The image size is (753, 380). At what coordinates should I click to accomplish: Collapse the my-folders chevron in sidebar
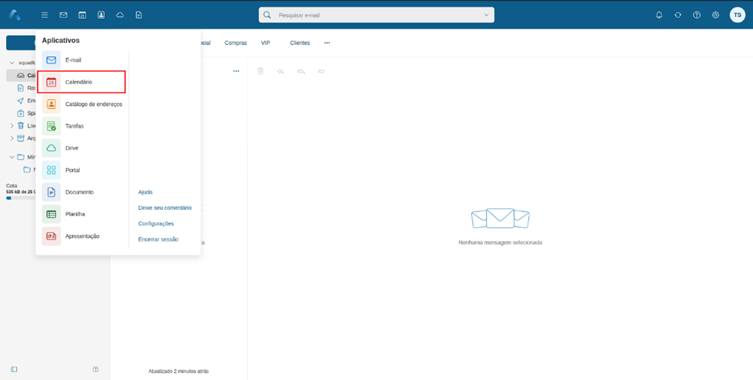(x=12, y=157)
